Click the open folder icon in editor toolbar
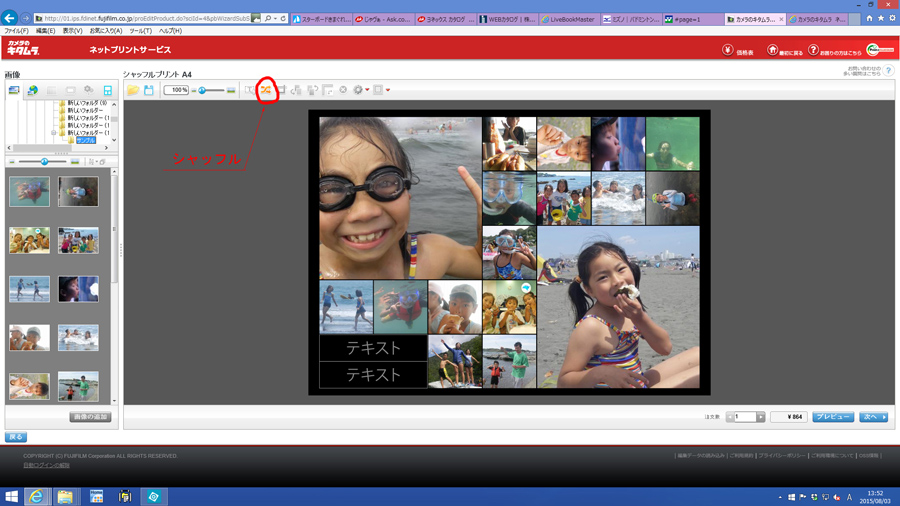The image size is (900, 506). 133,90
